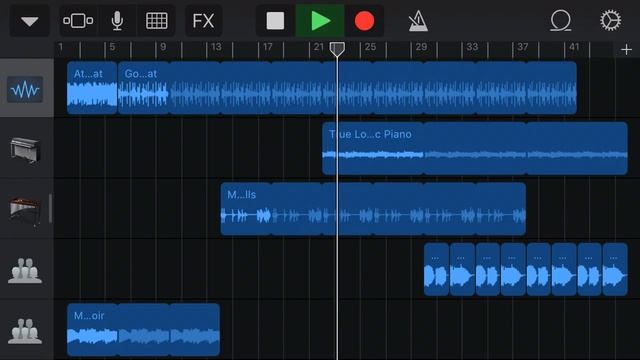
Task: Toggle the metronome
Action: click(x=418, y=21)
